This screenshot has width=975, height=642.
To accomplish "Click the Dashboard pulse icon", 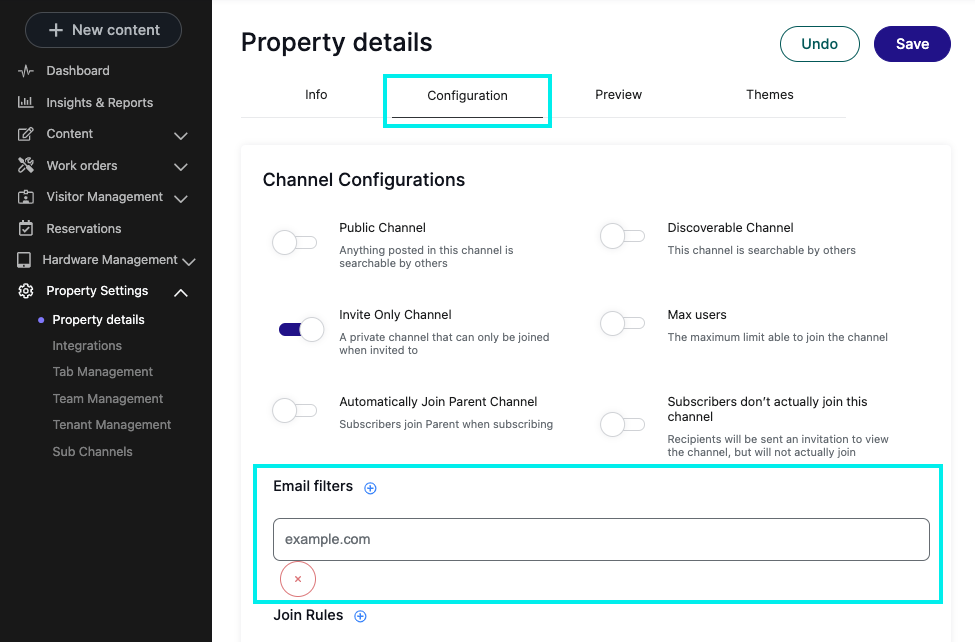I will (x=25, y=71).
